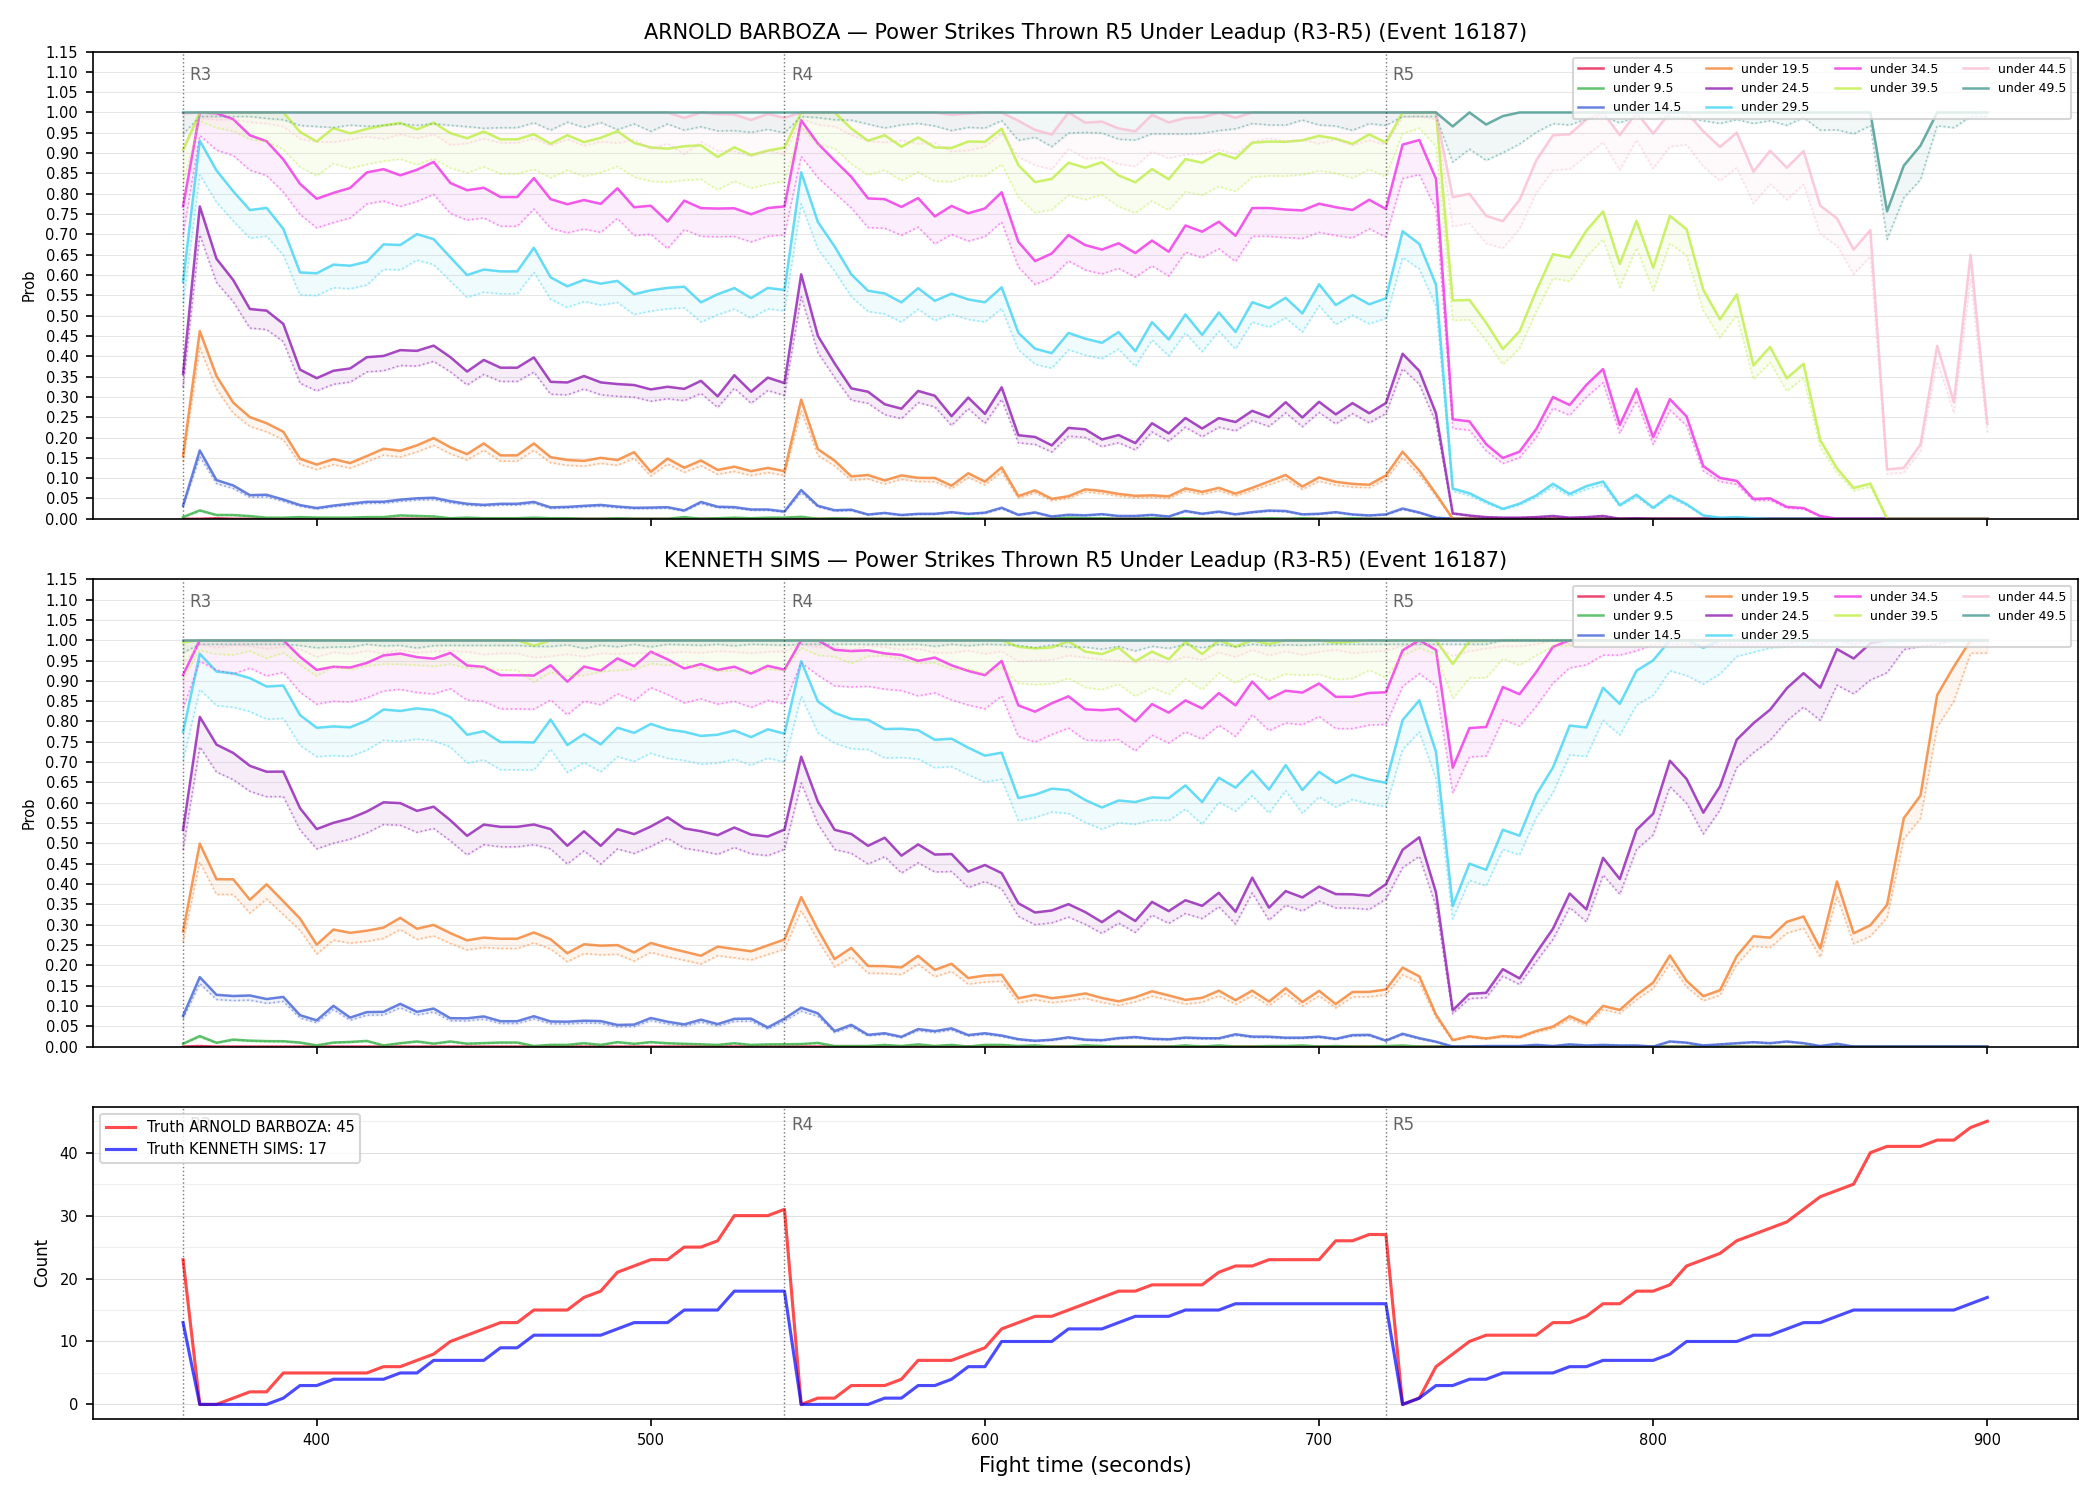Click the R4 round marker in Count chart

point(802,1124)
